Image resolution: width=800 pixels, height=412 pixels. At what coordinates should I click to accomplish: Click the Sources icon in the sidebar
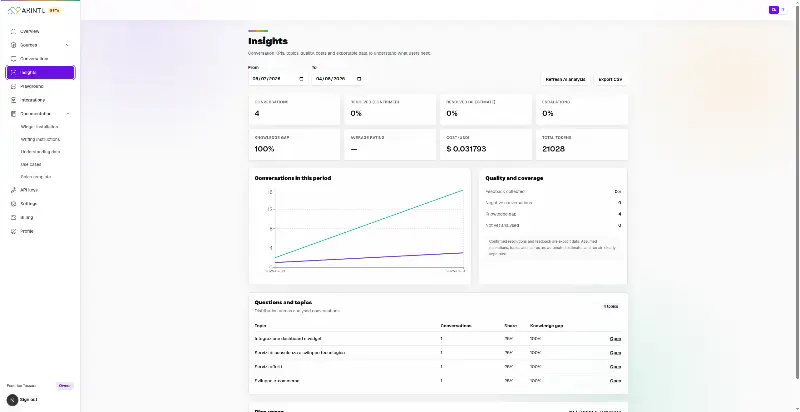pyautogui.click(x=14, y=45)
